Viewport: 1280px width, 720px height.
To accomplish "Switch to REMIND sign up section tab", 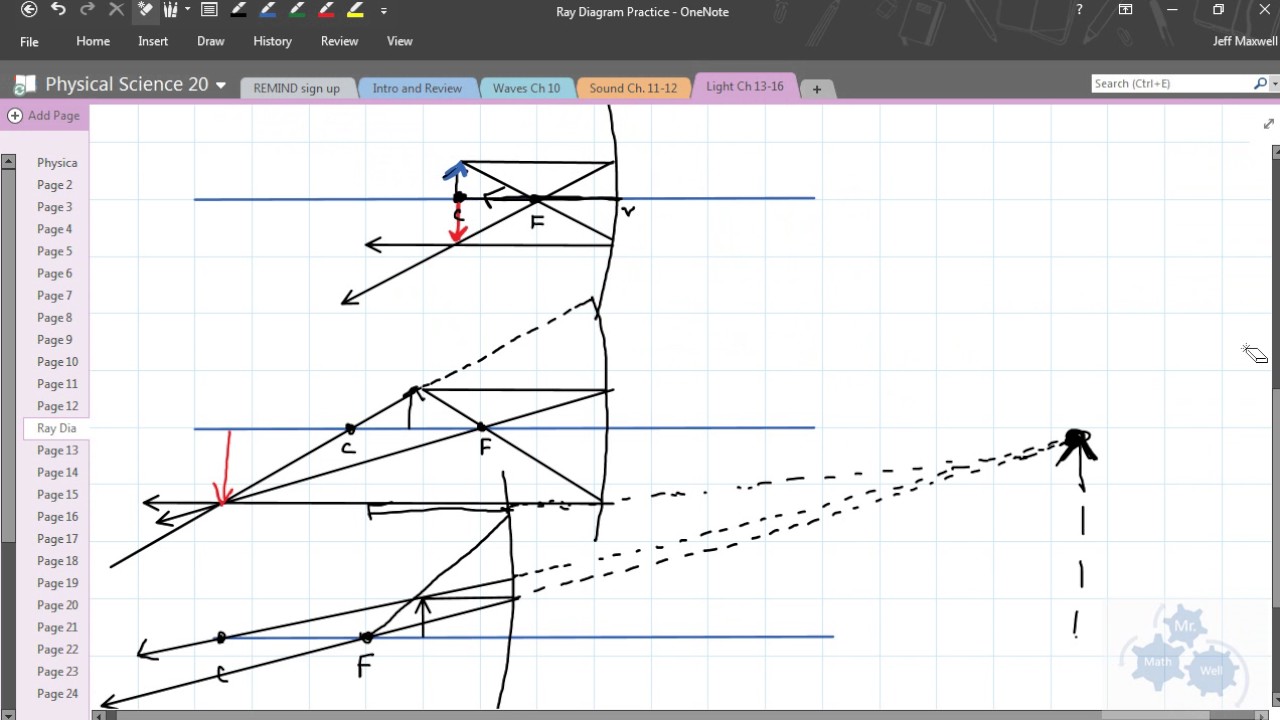I will click(x=296, y=88).
